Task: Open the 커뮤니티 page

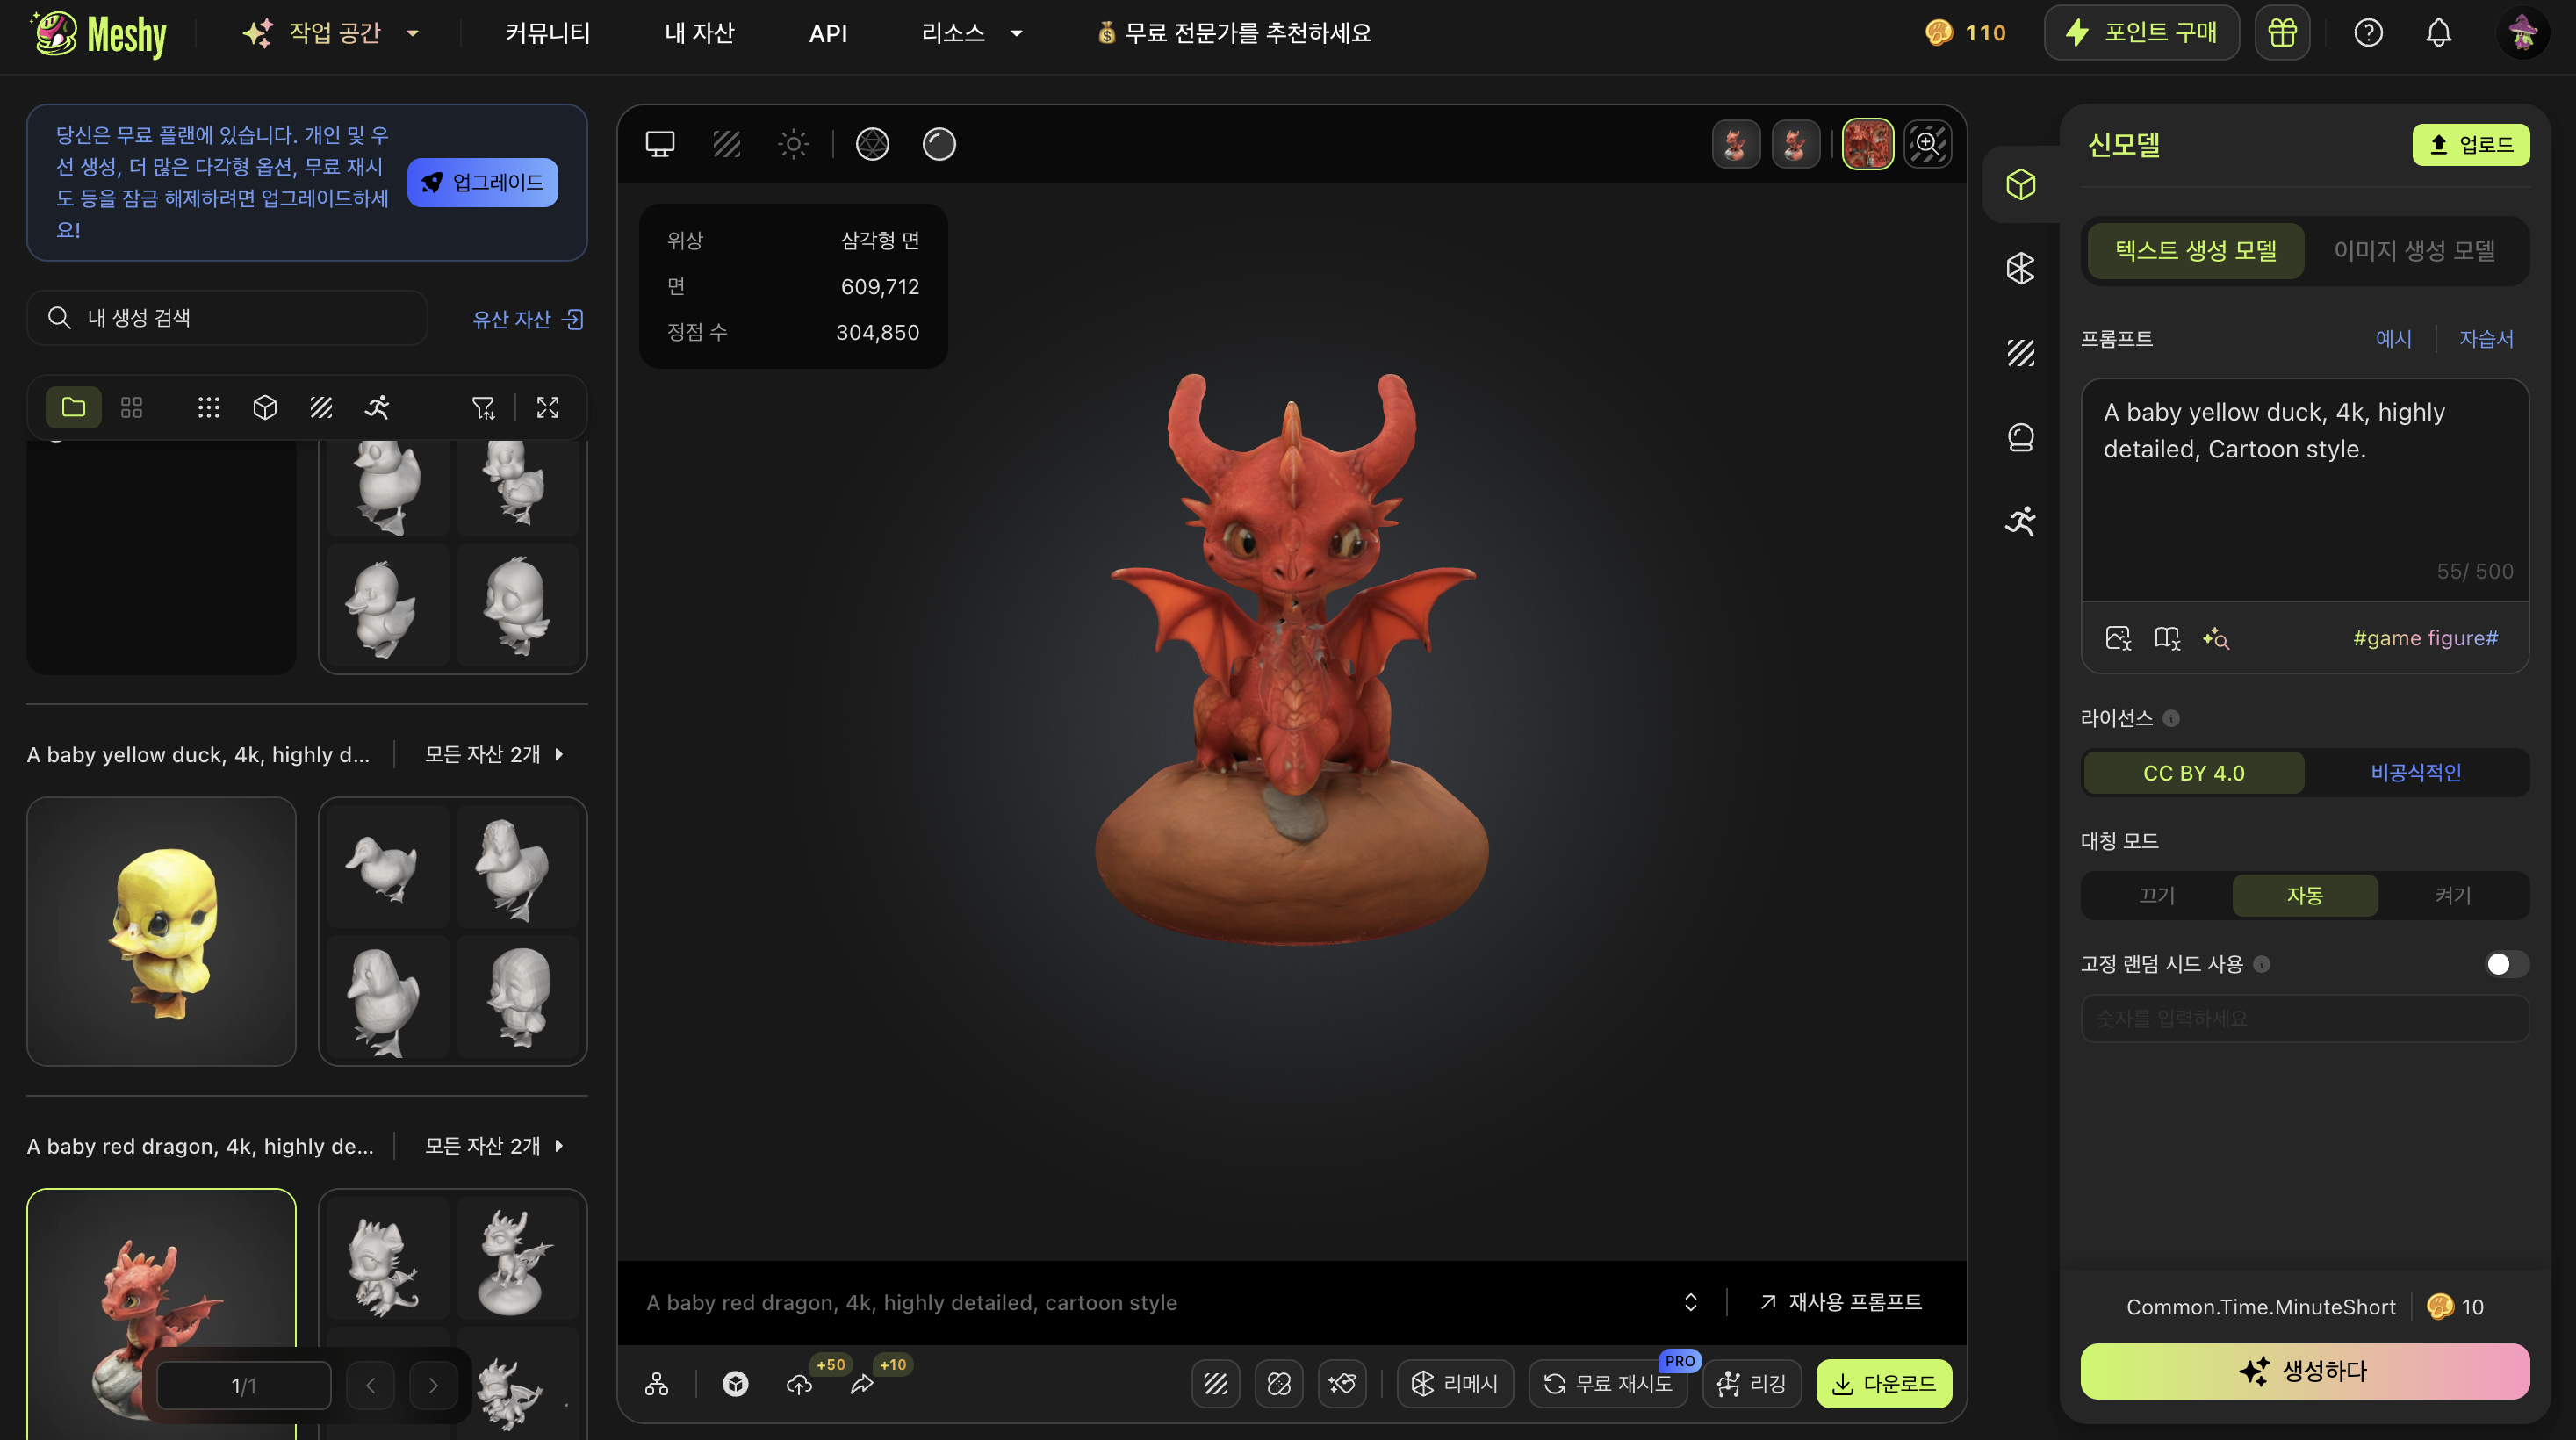Action: pos(548,33)
